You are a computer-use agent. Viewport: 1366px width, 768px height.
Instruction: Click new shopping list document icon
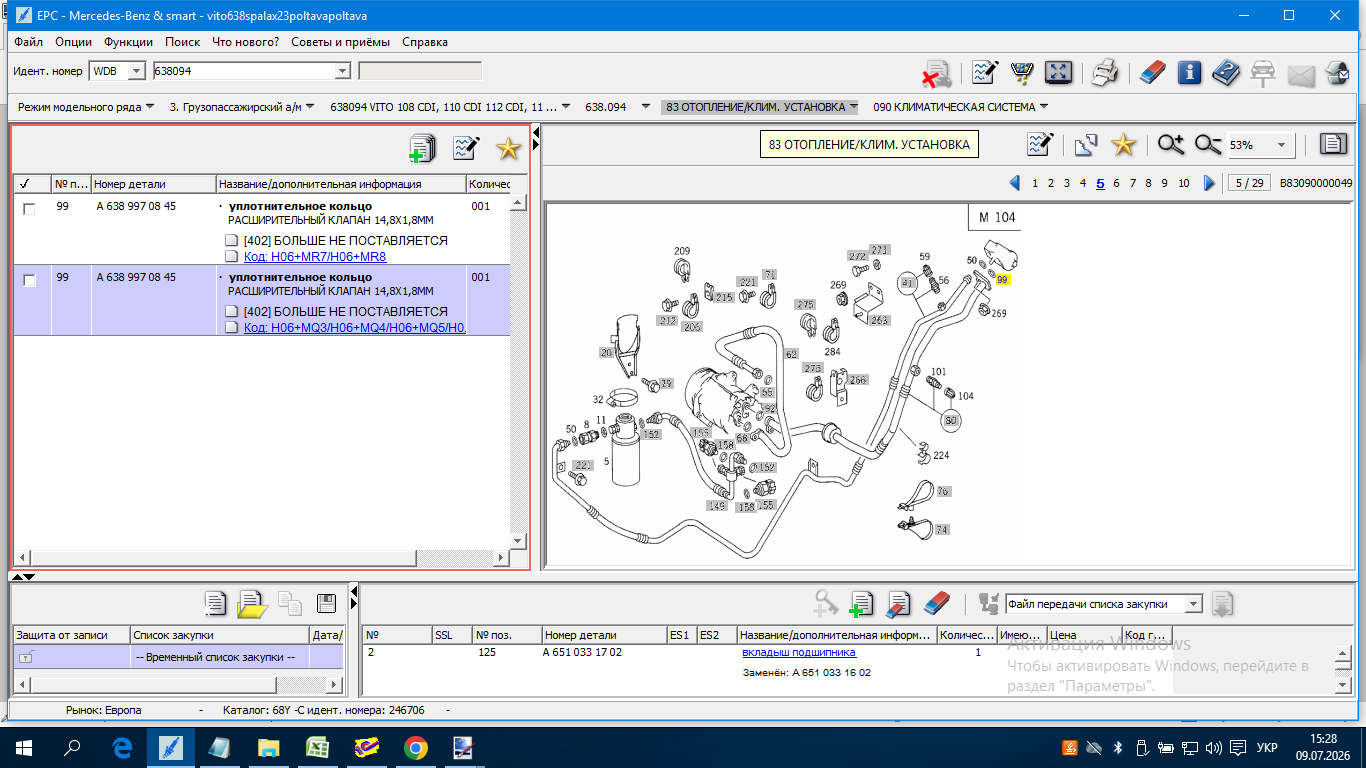pyautogui.click(x=215, y=603)
